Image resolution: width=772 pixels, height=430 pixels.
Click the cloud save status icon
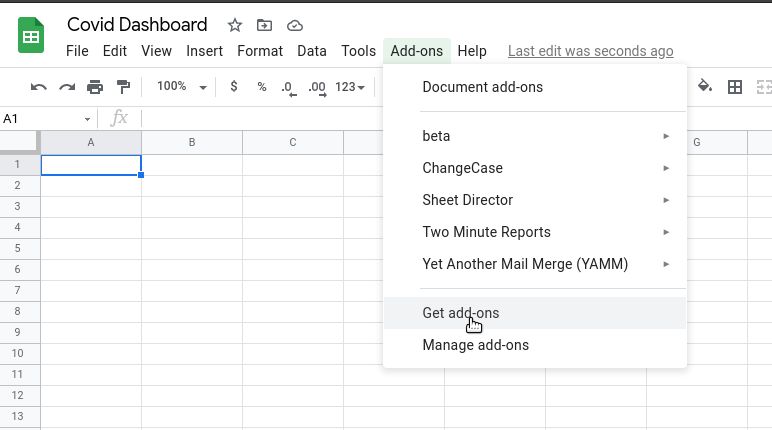tap(294, 26)
